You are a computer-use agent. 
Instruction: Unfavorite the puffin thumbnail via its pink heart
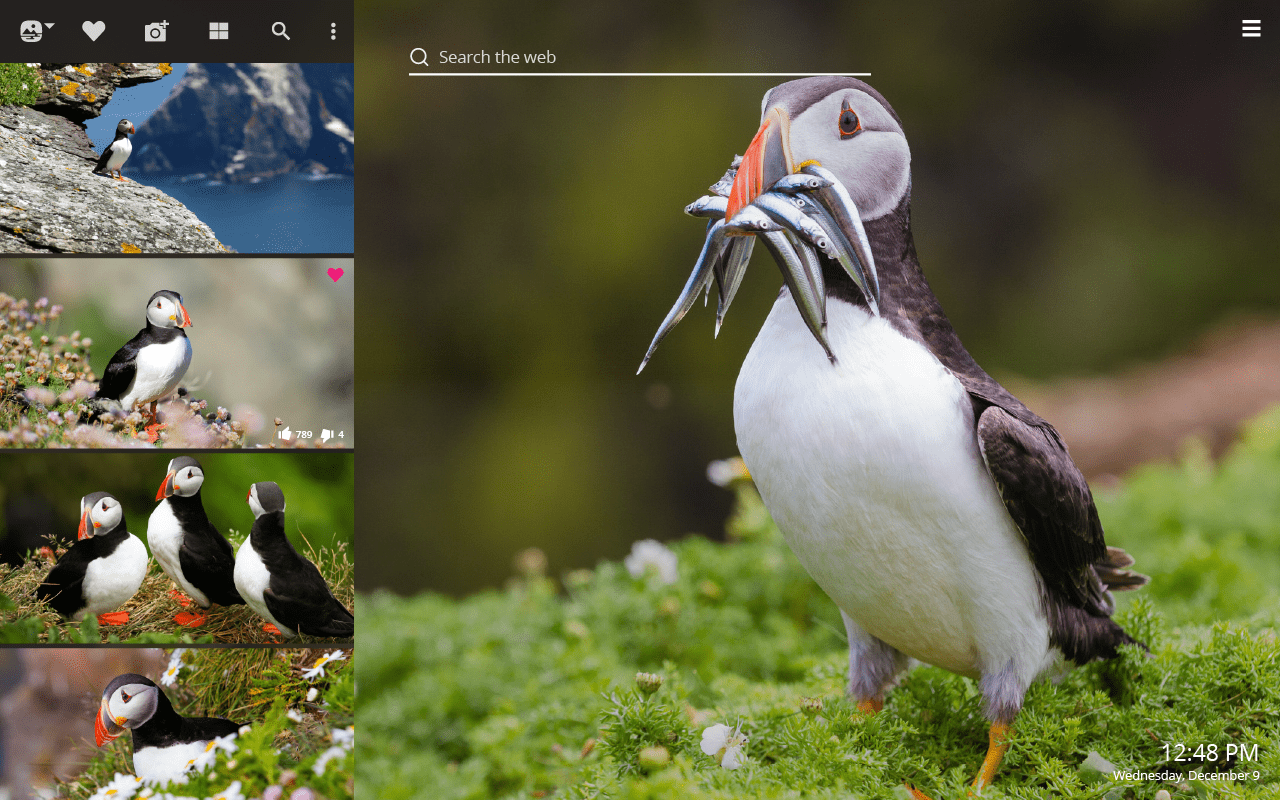click(336, 274)
